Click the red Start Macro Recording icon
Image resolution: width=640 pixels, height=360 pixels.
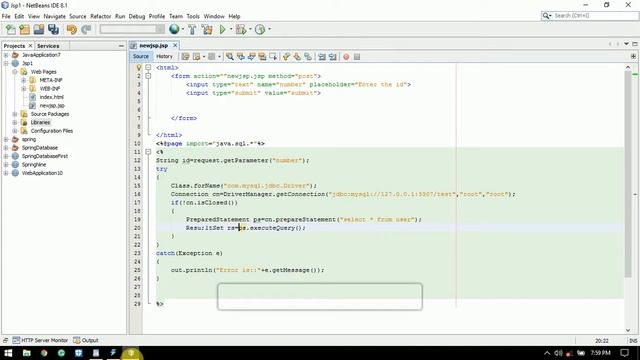point(346,57)
